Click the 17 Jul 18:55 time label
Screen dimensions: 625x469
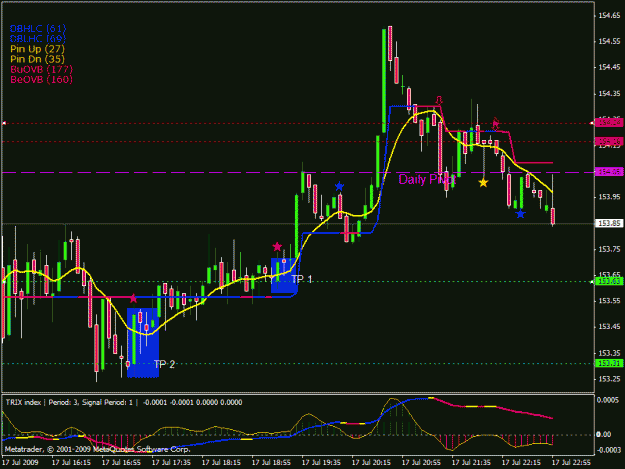click(271, 463)
